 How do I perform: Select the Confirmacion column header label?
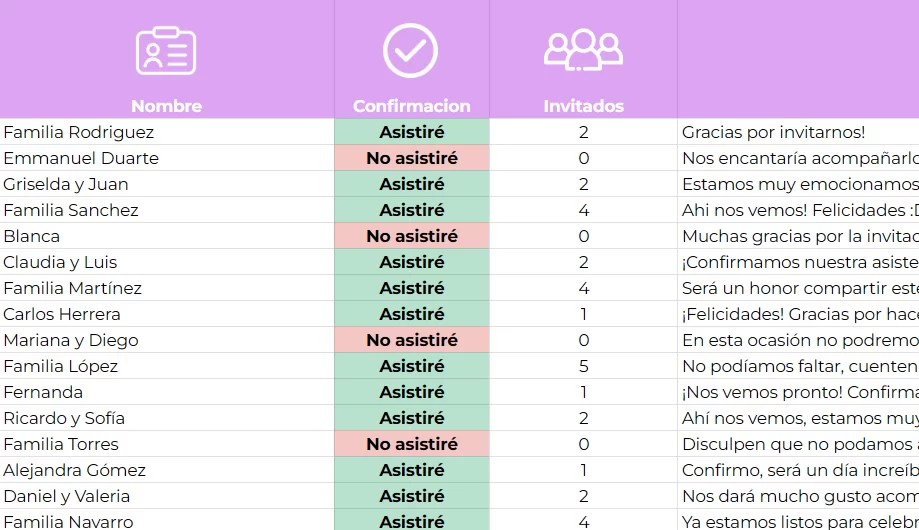click(x=411, y=106)
